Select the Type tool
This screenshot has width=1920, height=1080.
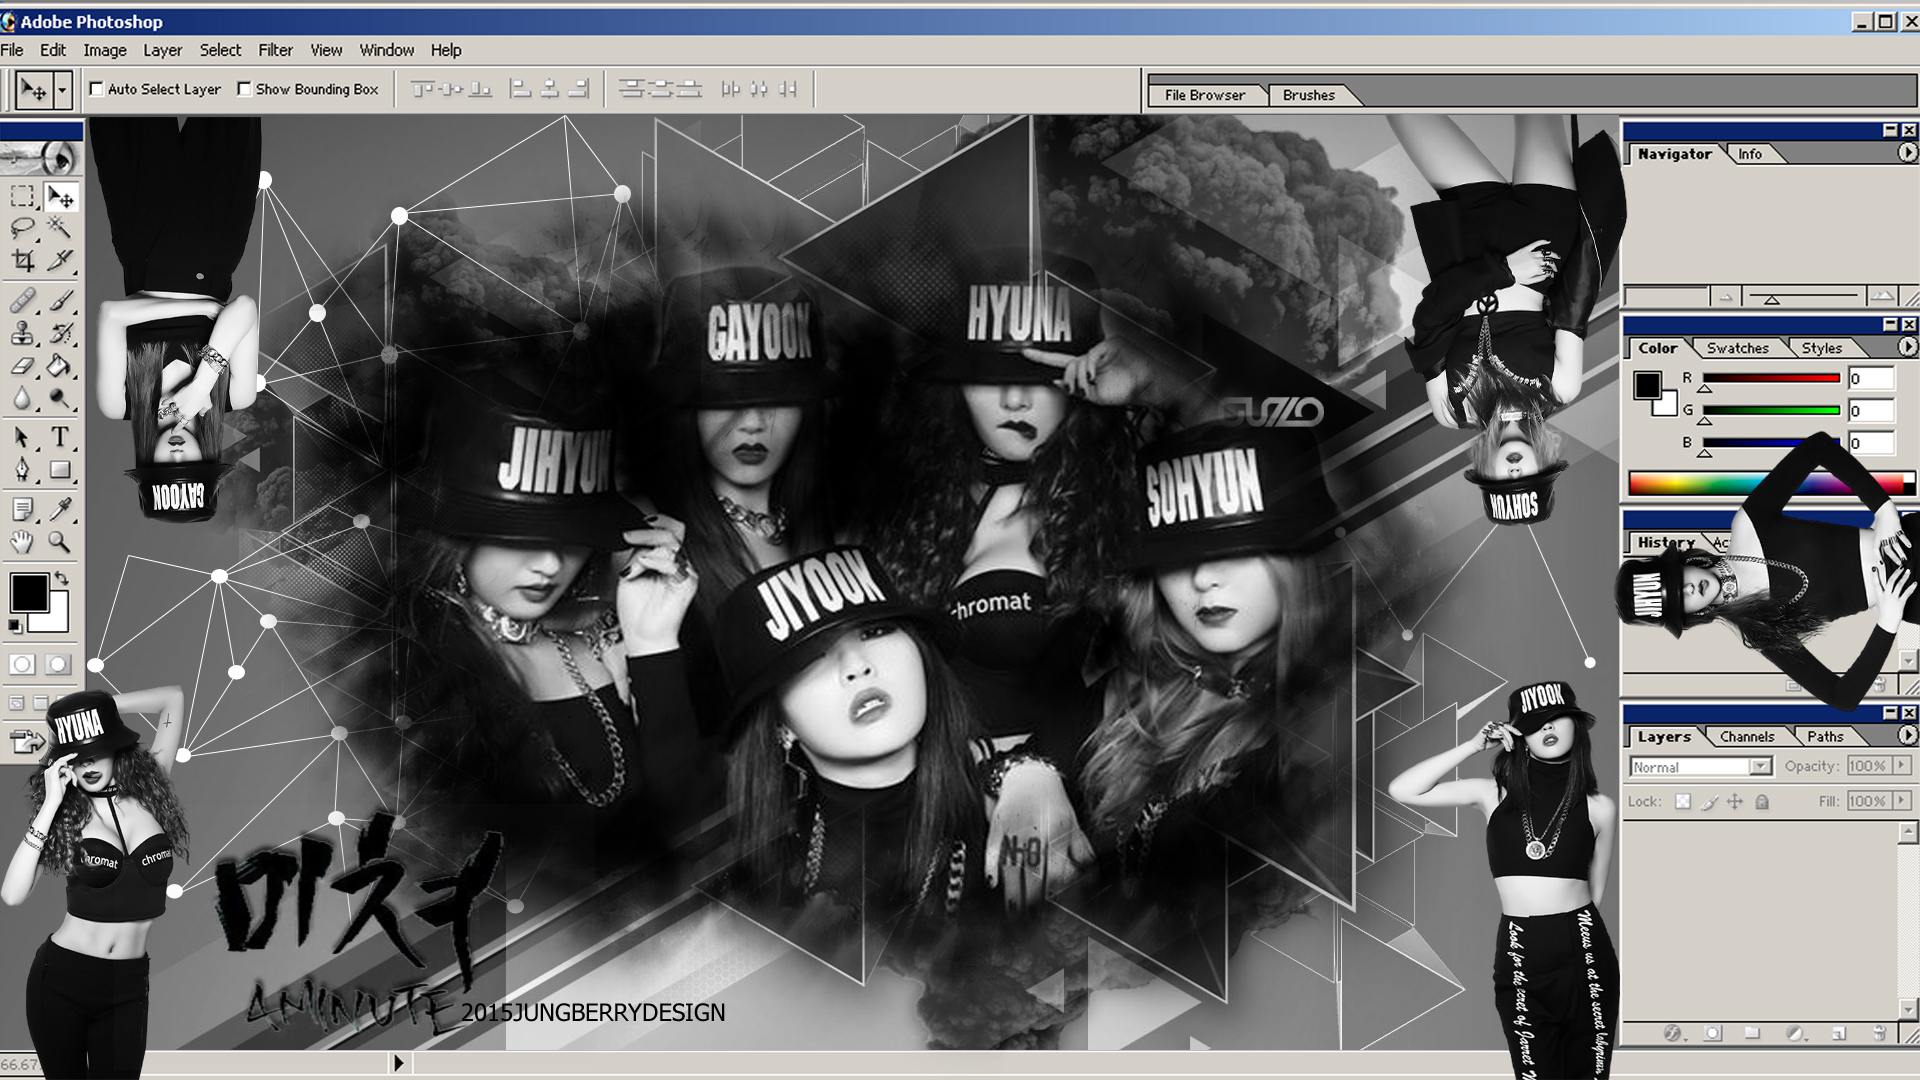60,437
